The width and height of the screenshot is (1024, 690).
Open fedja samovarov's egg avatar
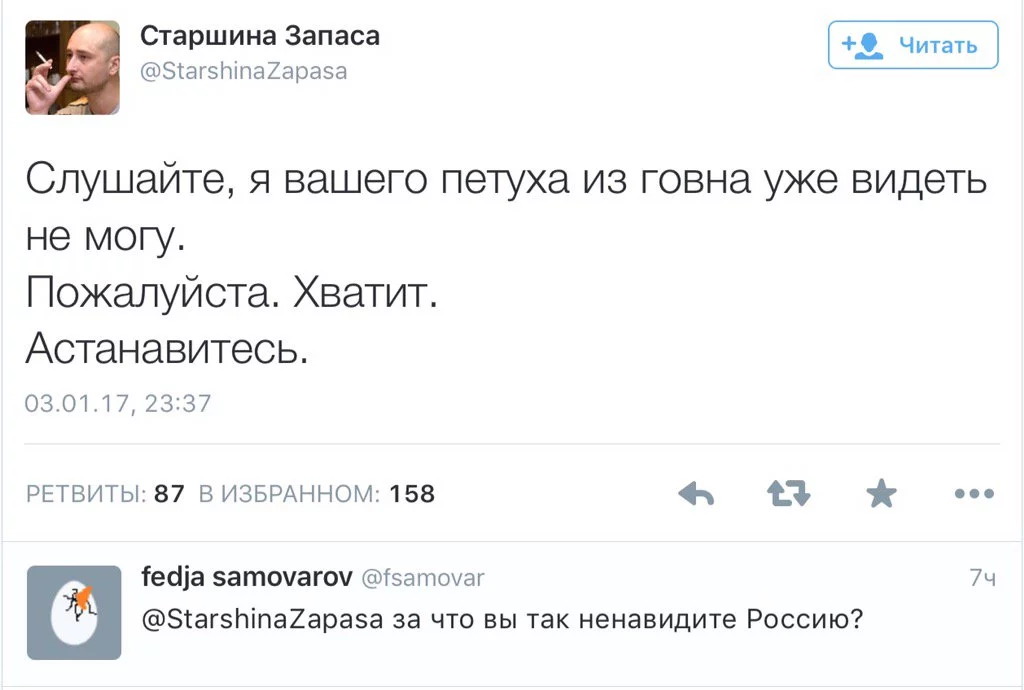click(73, 612)
